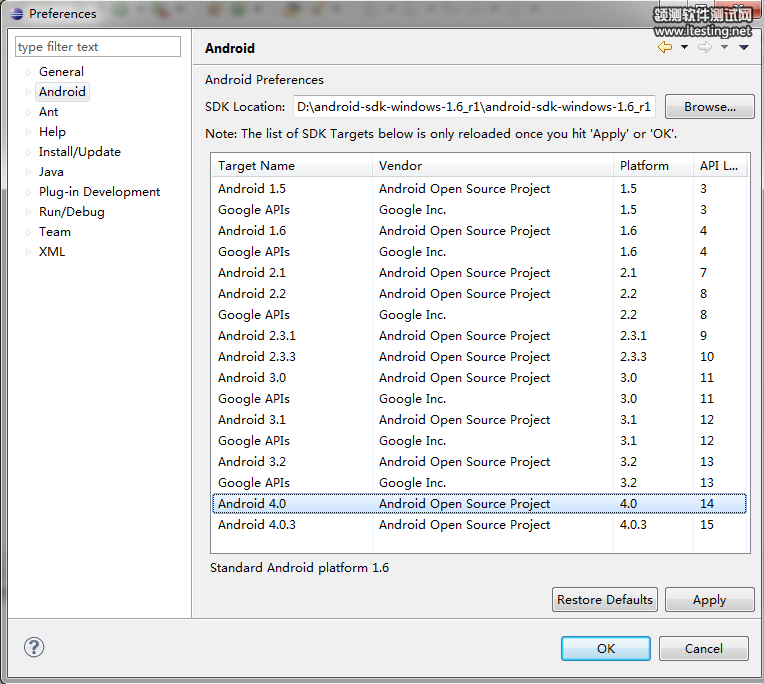The image size is (764, 684).
Task: Expand the Java tree node
Action: 28,172
